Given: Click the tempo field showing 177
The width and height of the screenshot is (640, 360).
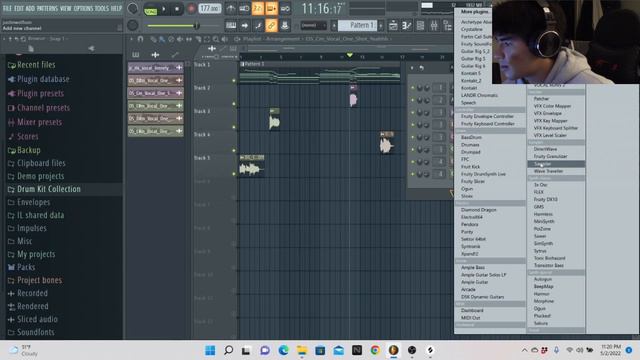Looking at the screenshot, I should [210, 9].
